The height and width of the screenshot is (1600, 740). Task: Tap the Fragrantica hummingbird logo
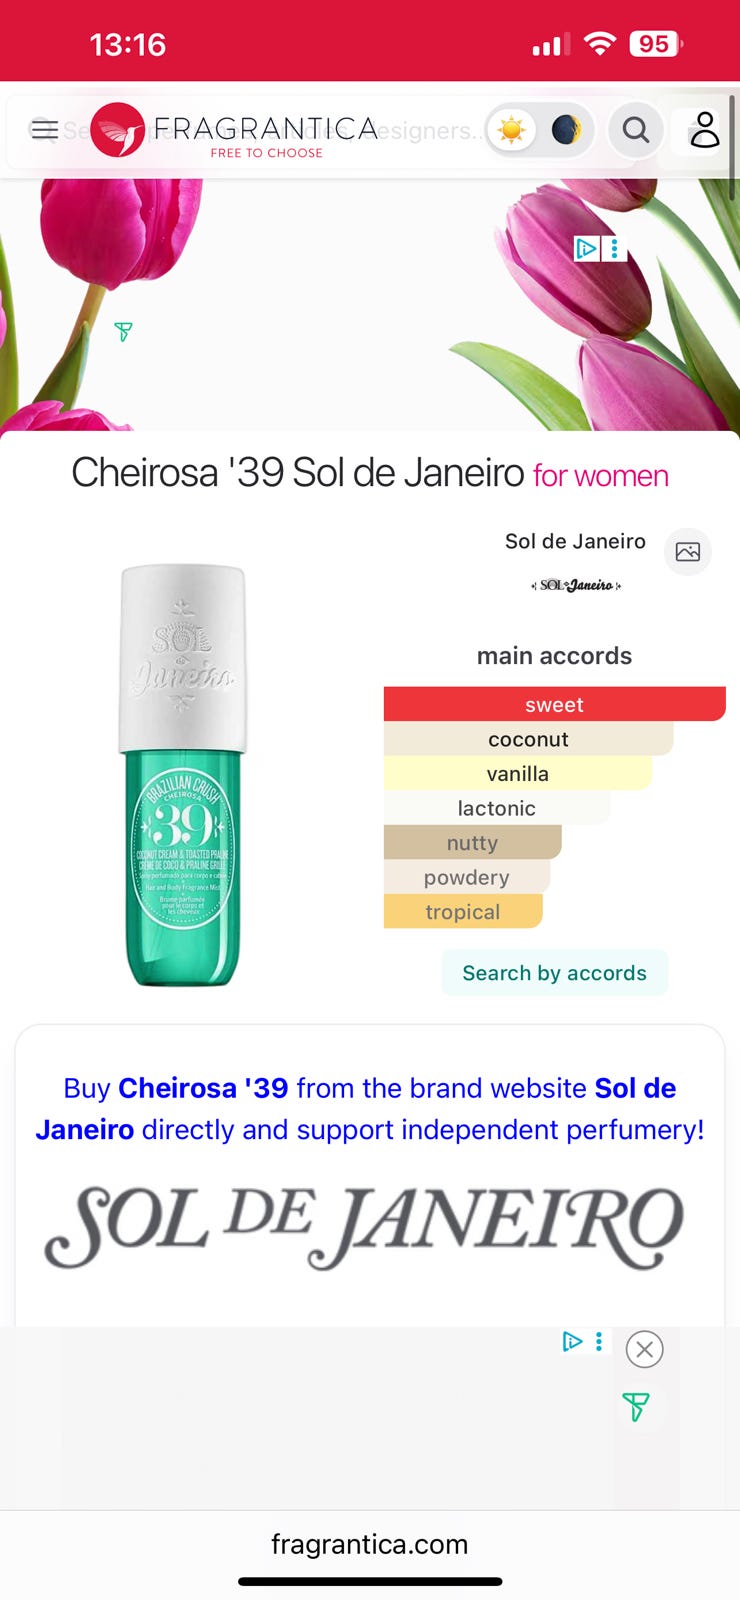(117, 130)
